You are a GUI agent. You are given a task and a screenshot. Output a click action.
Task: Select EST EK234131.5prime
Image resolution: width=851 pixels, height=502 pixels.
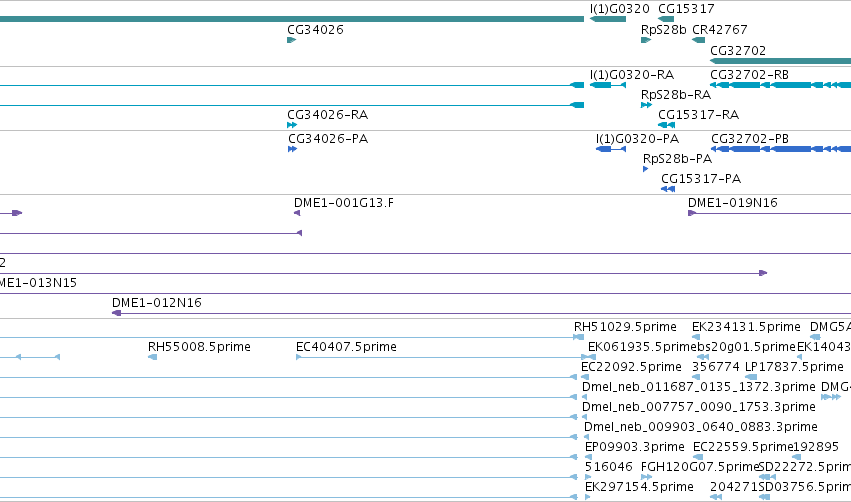coord(746,327)
